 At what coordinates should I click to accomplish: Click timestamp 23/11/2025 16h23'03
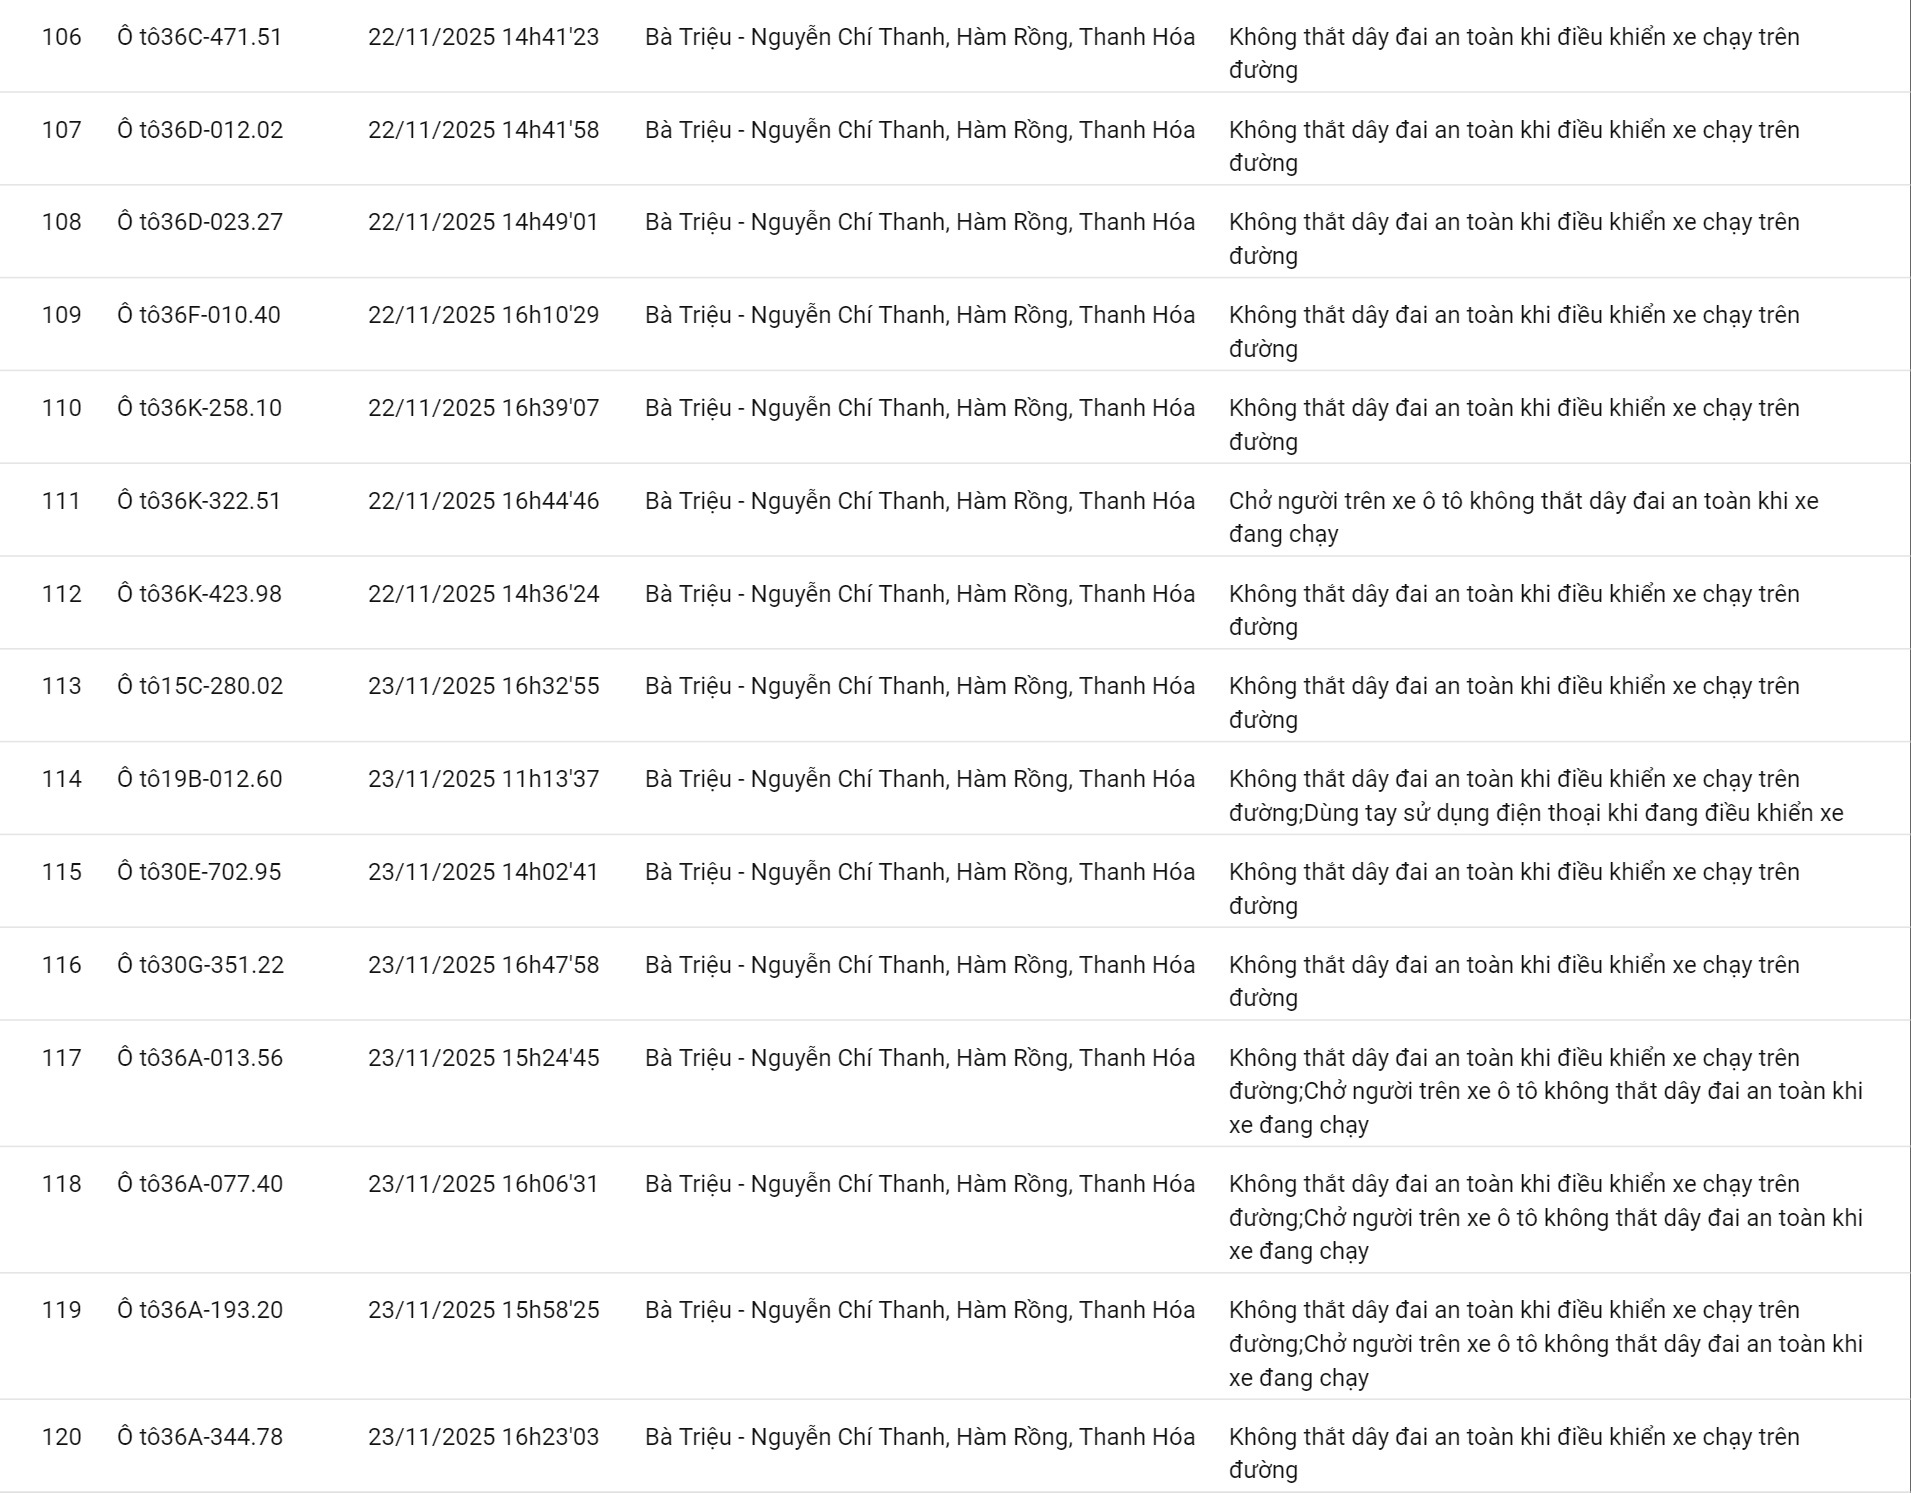[483, 1438]
